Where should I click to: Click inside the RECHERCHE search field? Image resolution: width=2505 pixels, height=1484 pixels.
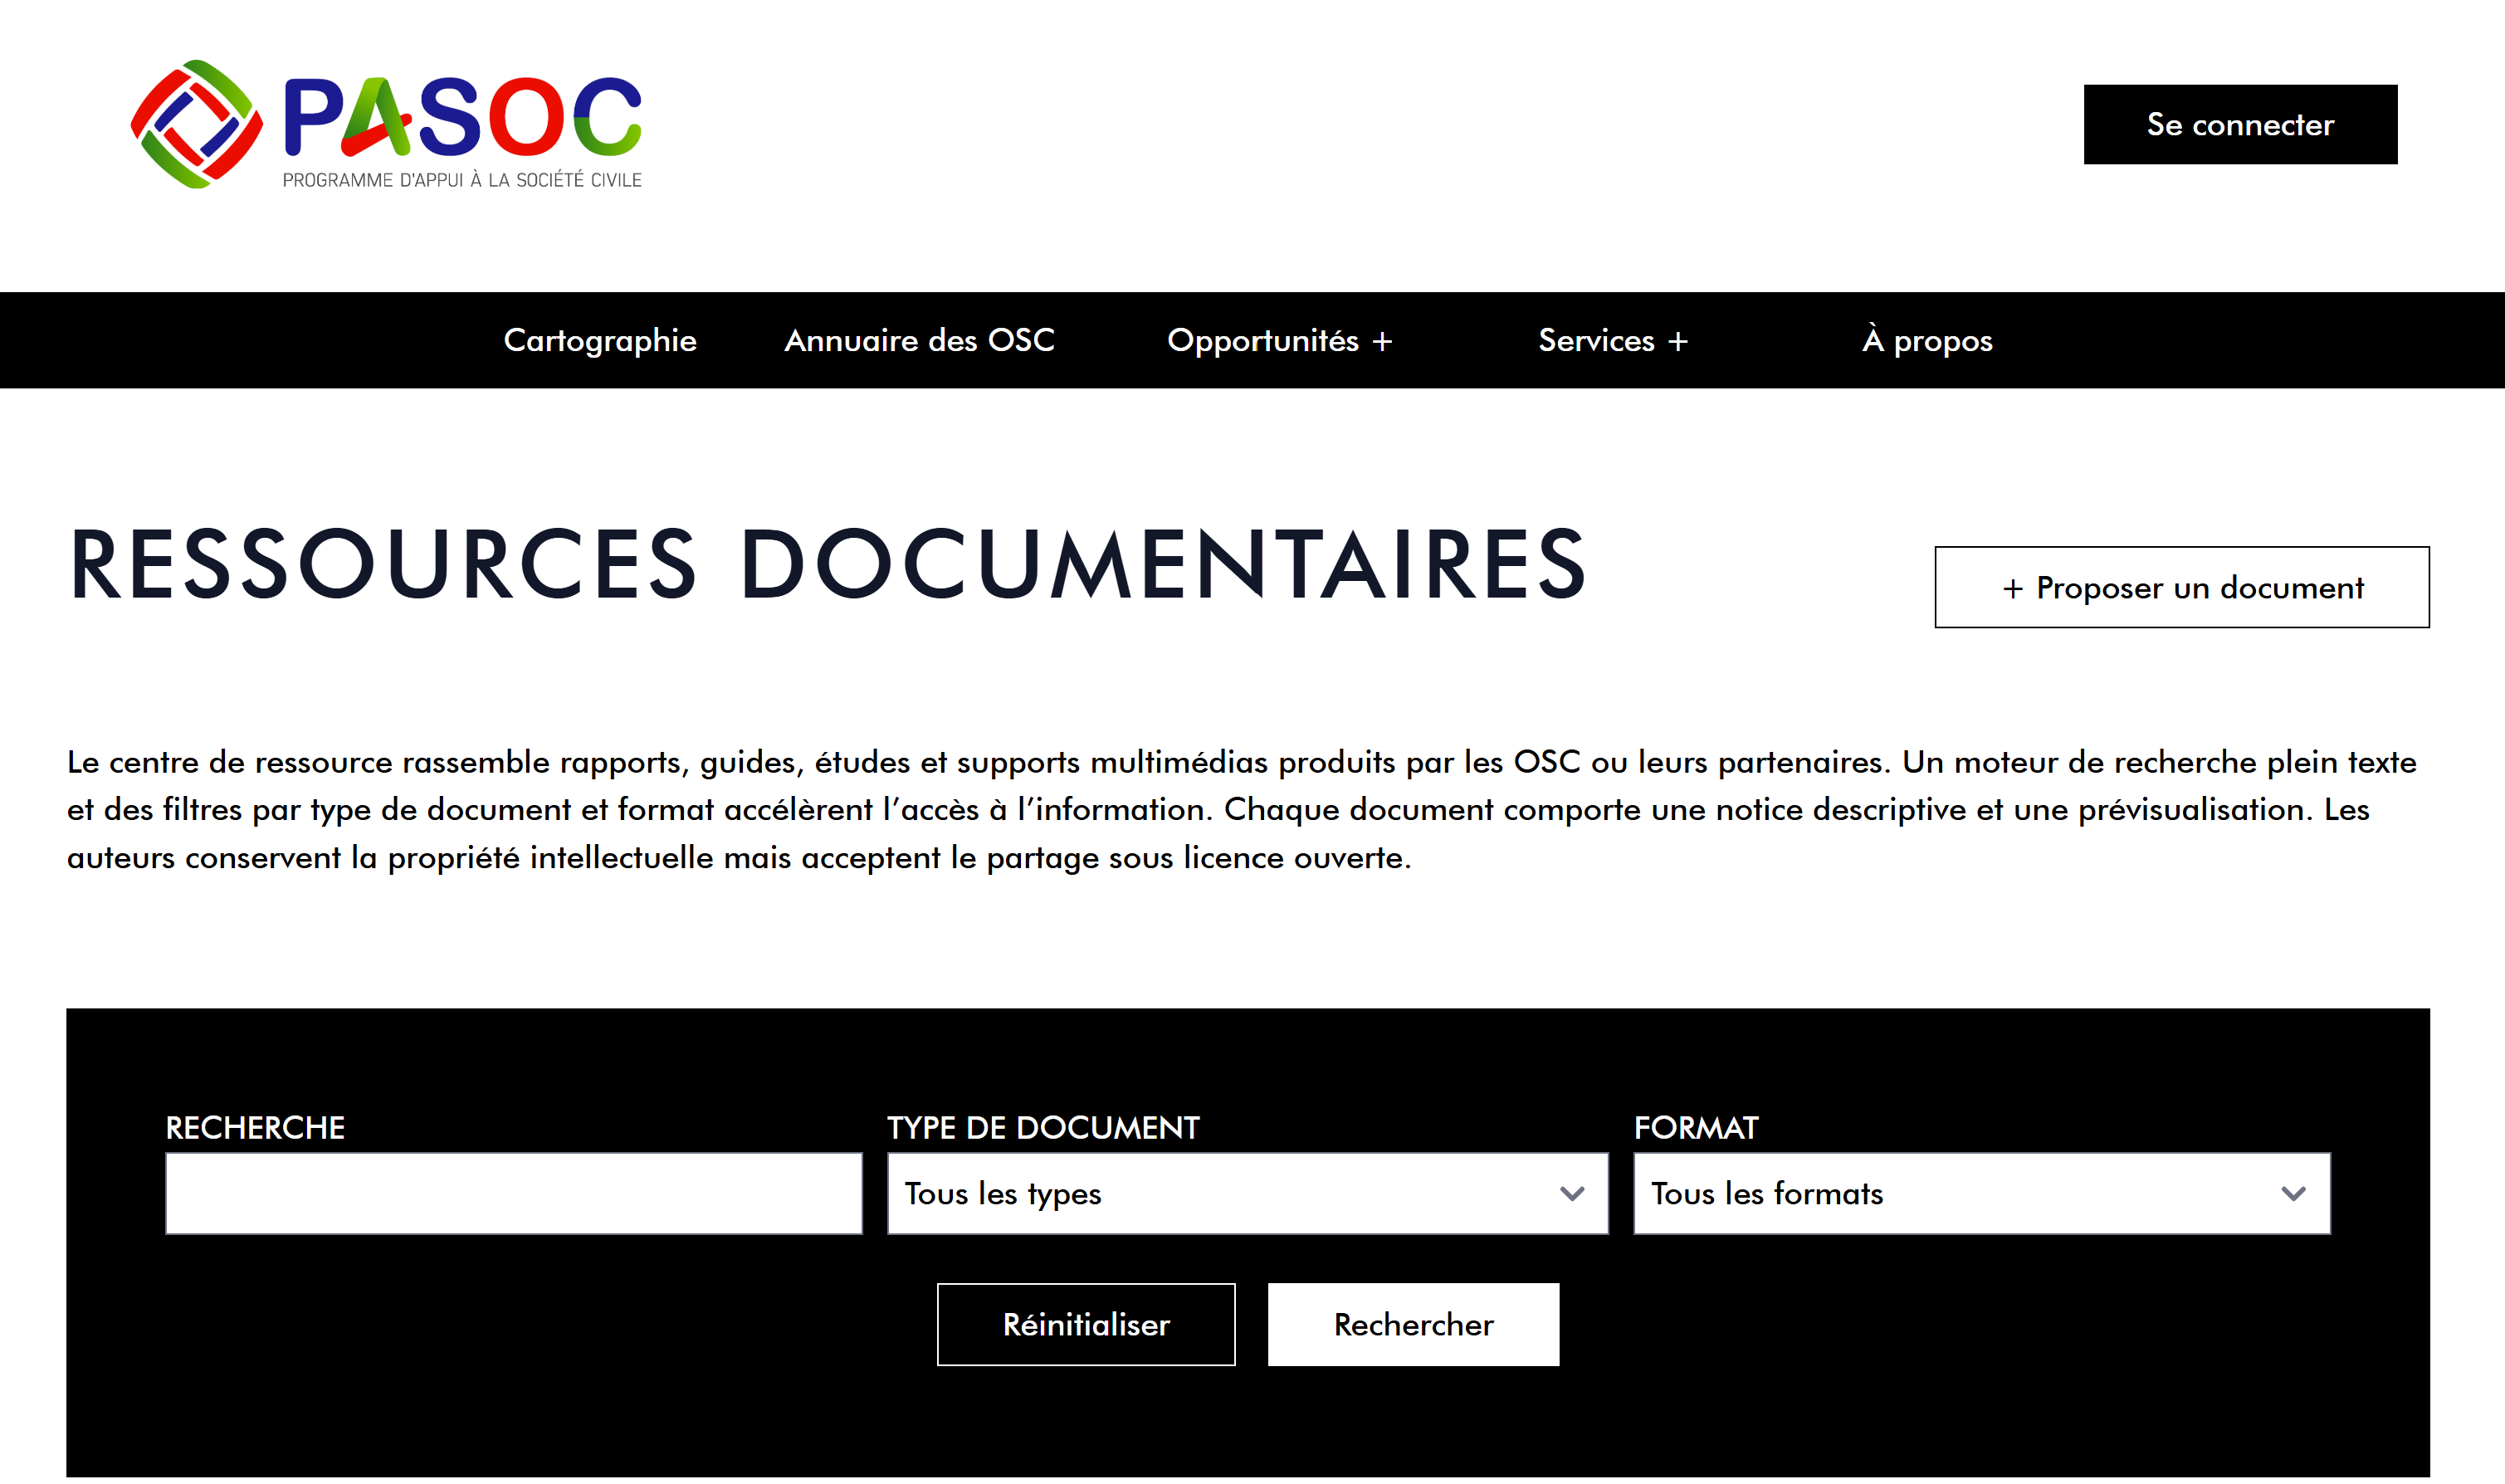[513, 1192]
